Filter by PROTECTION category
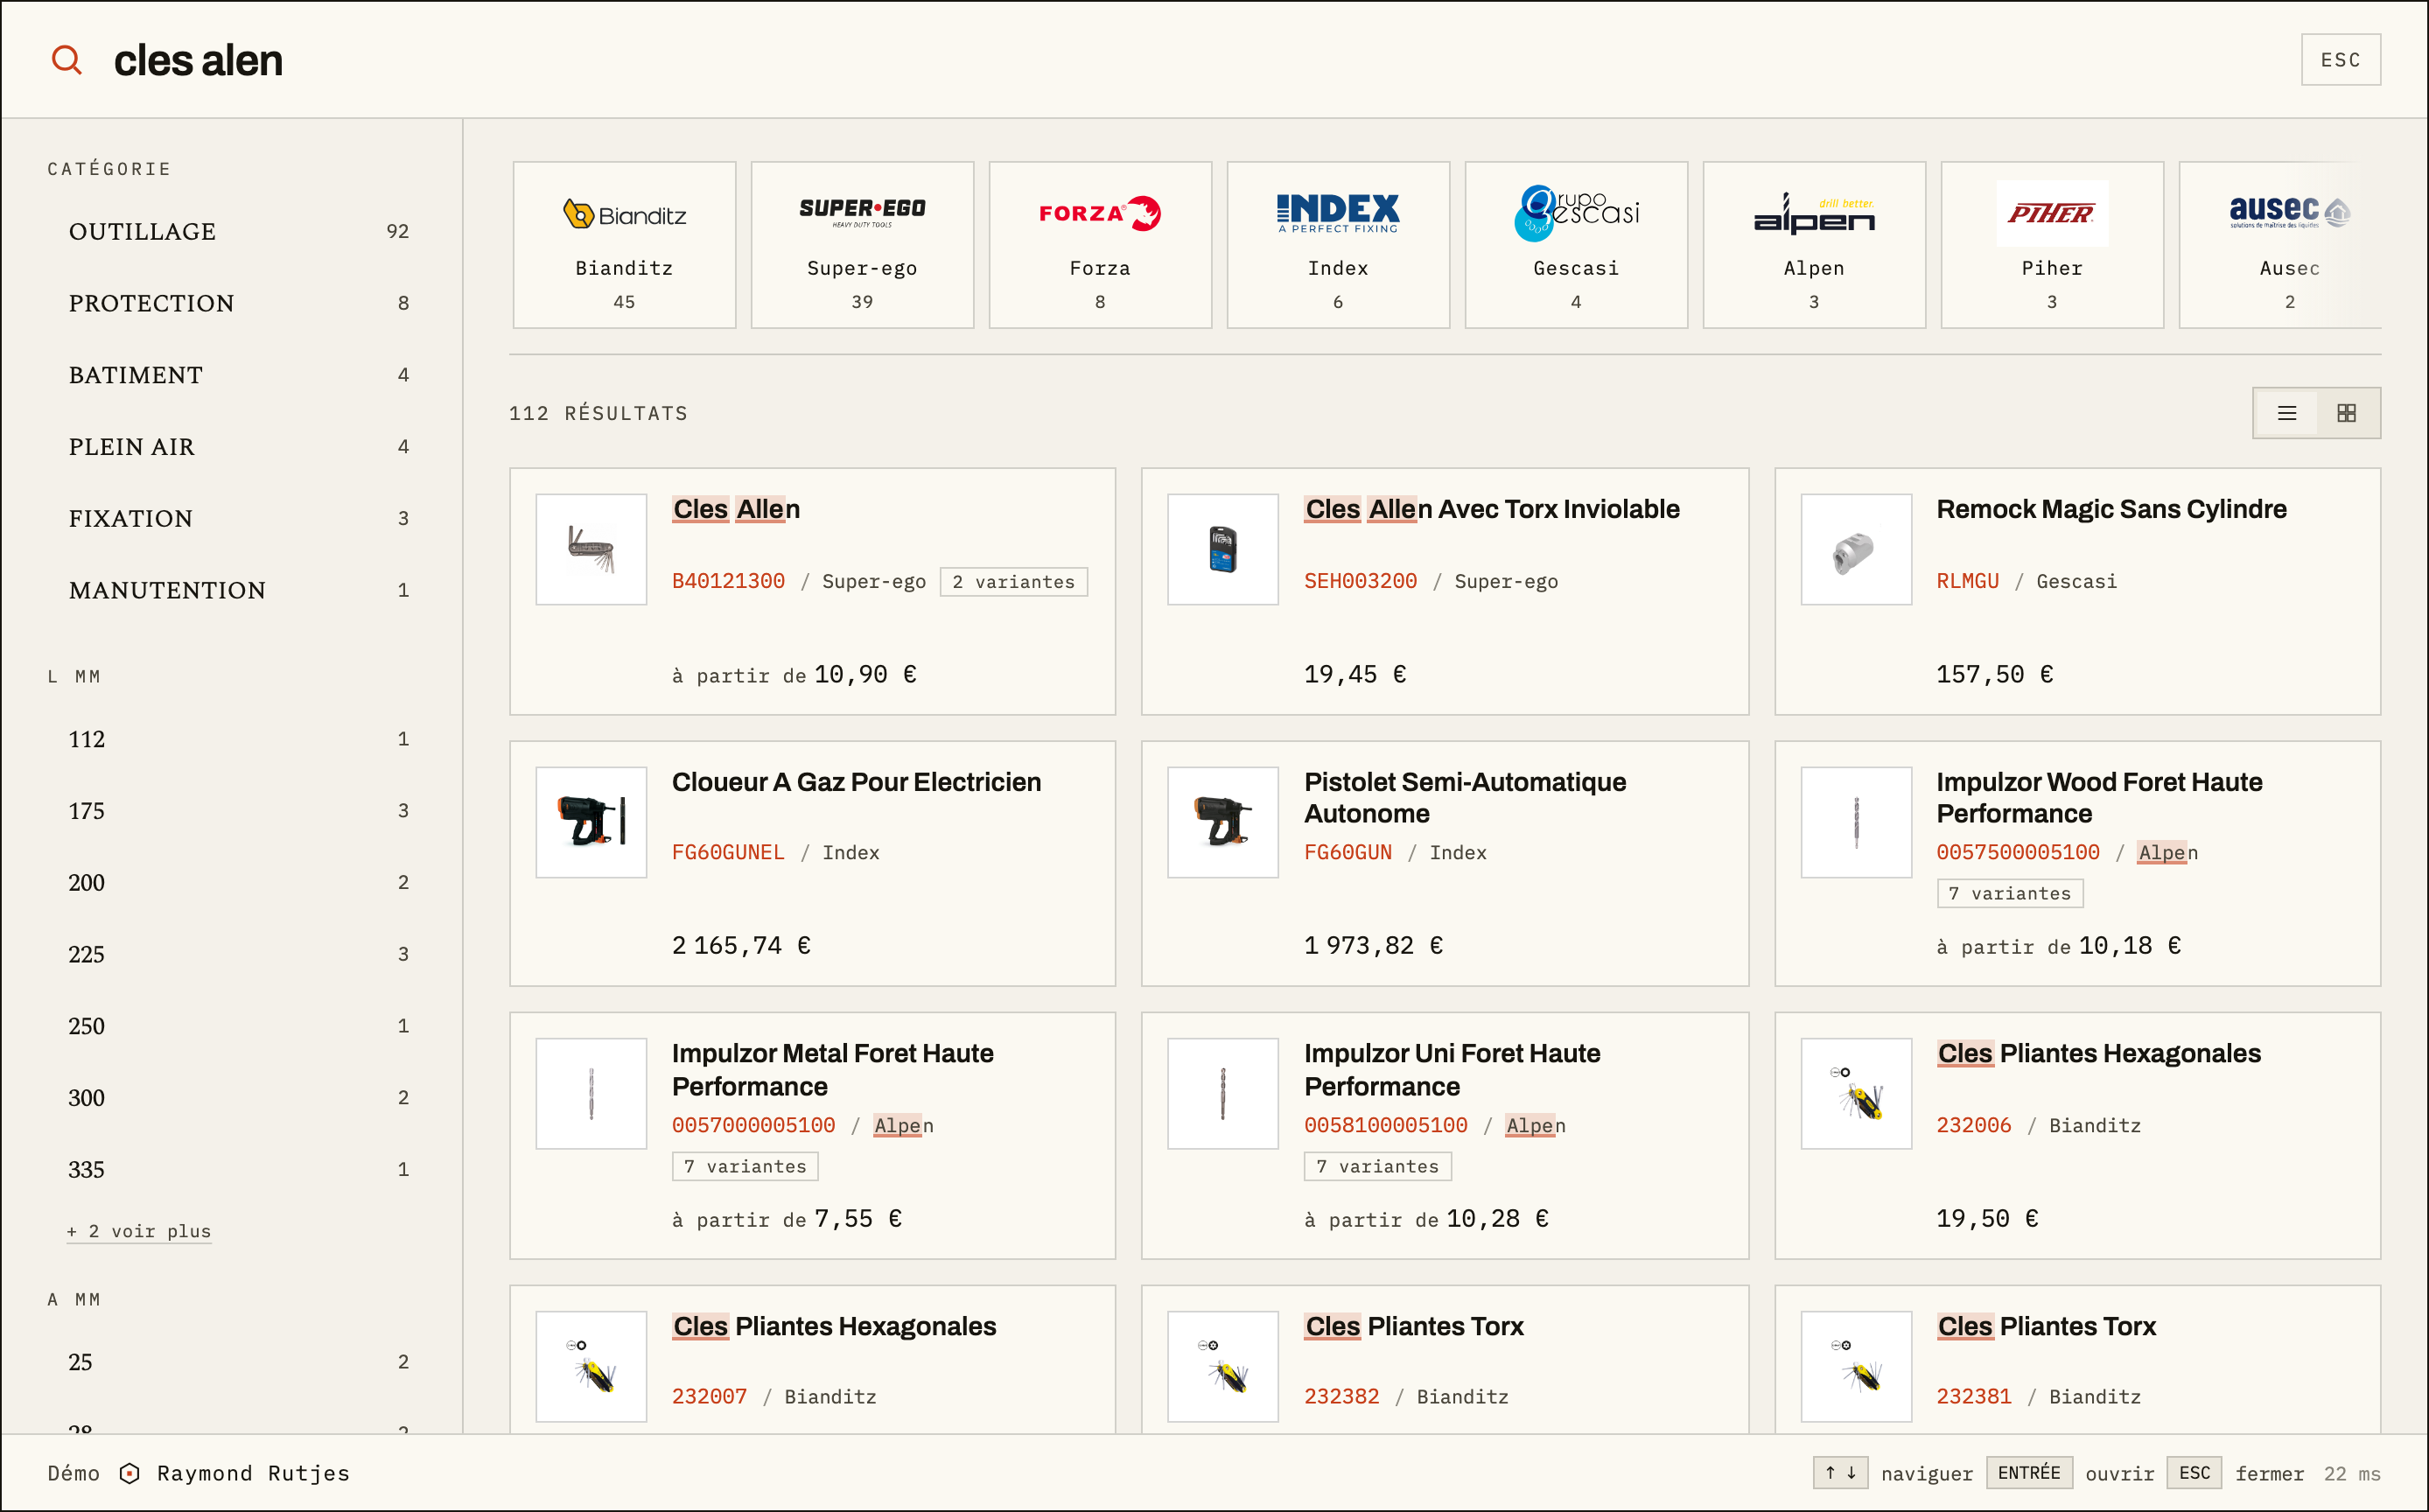 tap(238, 304)
